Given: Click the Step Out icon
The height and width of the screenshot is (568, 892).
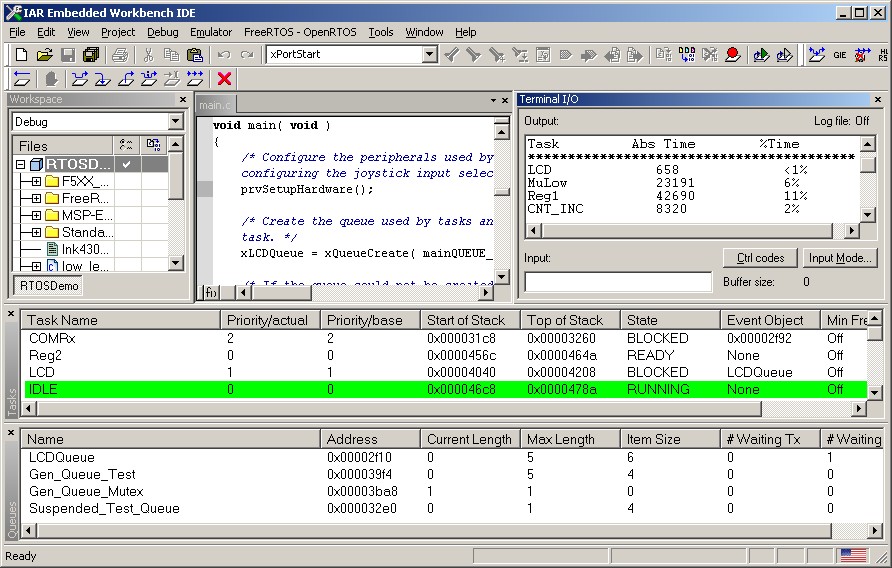Looking at the screenshot, I should pos(126,79).
